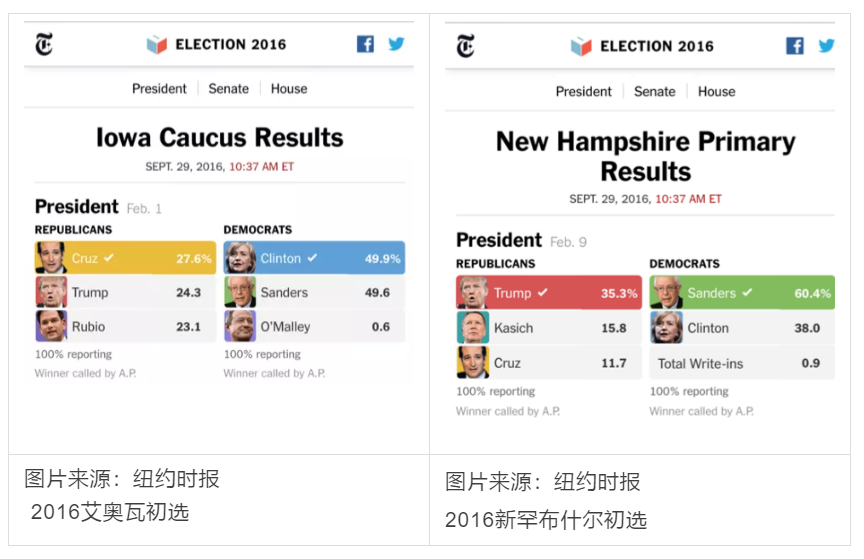Screen dimensions: 864x559
Task: Click ballot box icon beside Iowa Election 2016
Action: point(156,44)
